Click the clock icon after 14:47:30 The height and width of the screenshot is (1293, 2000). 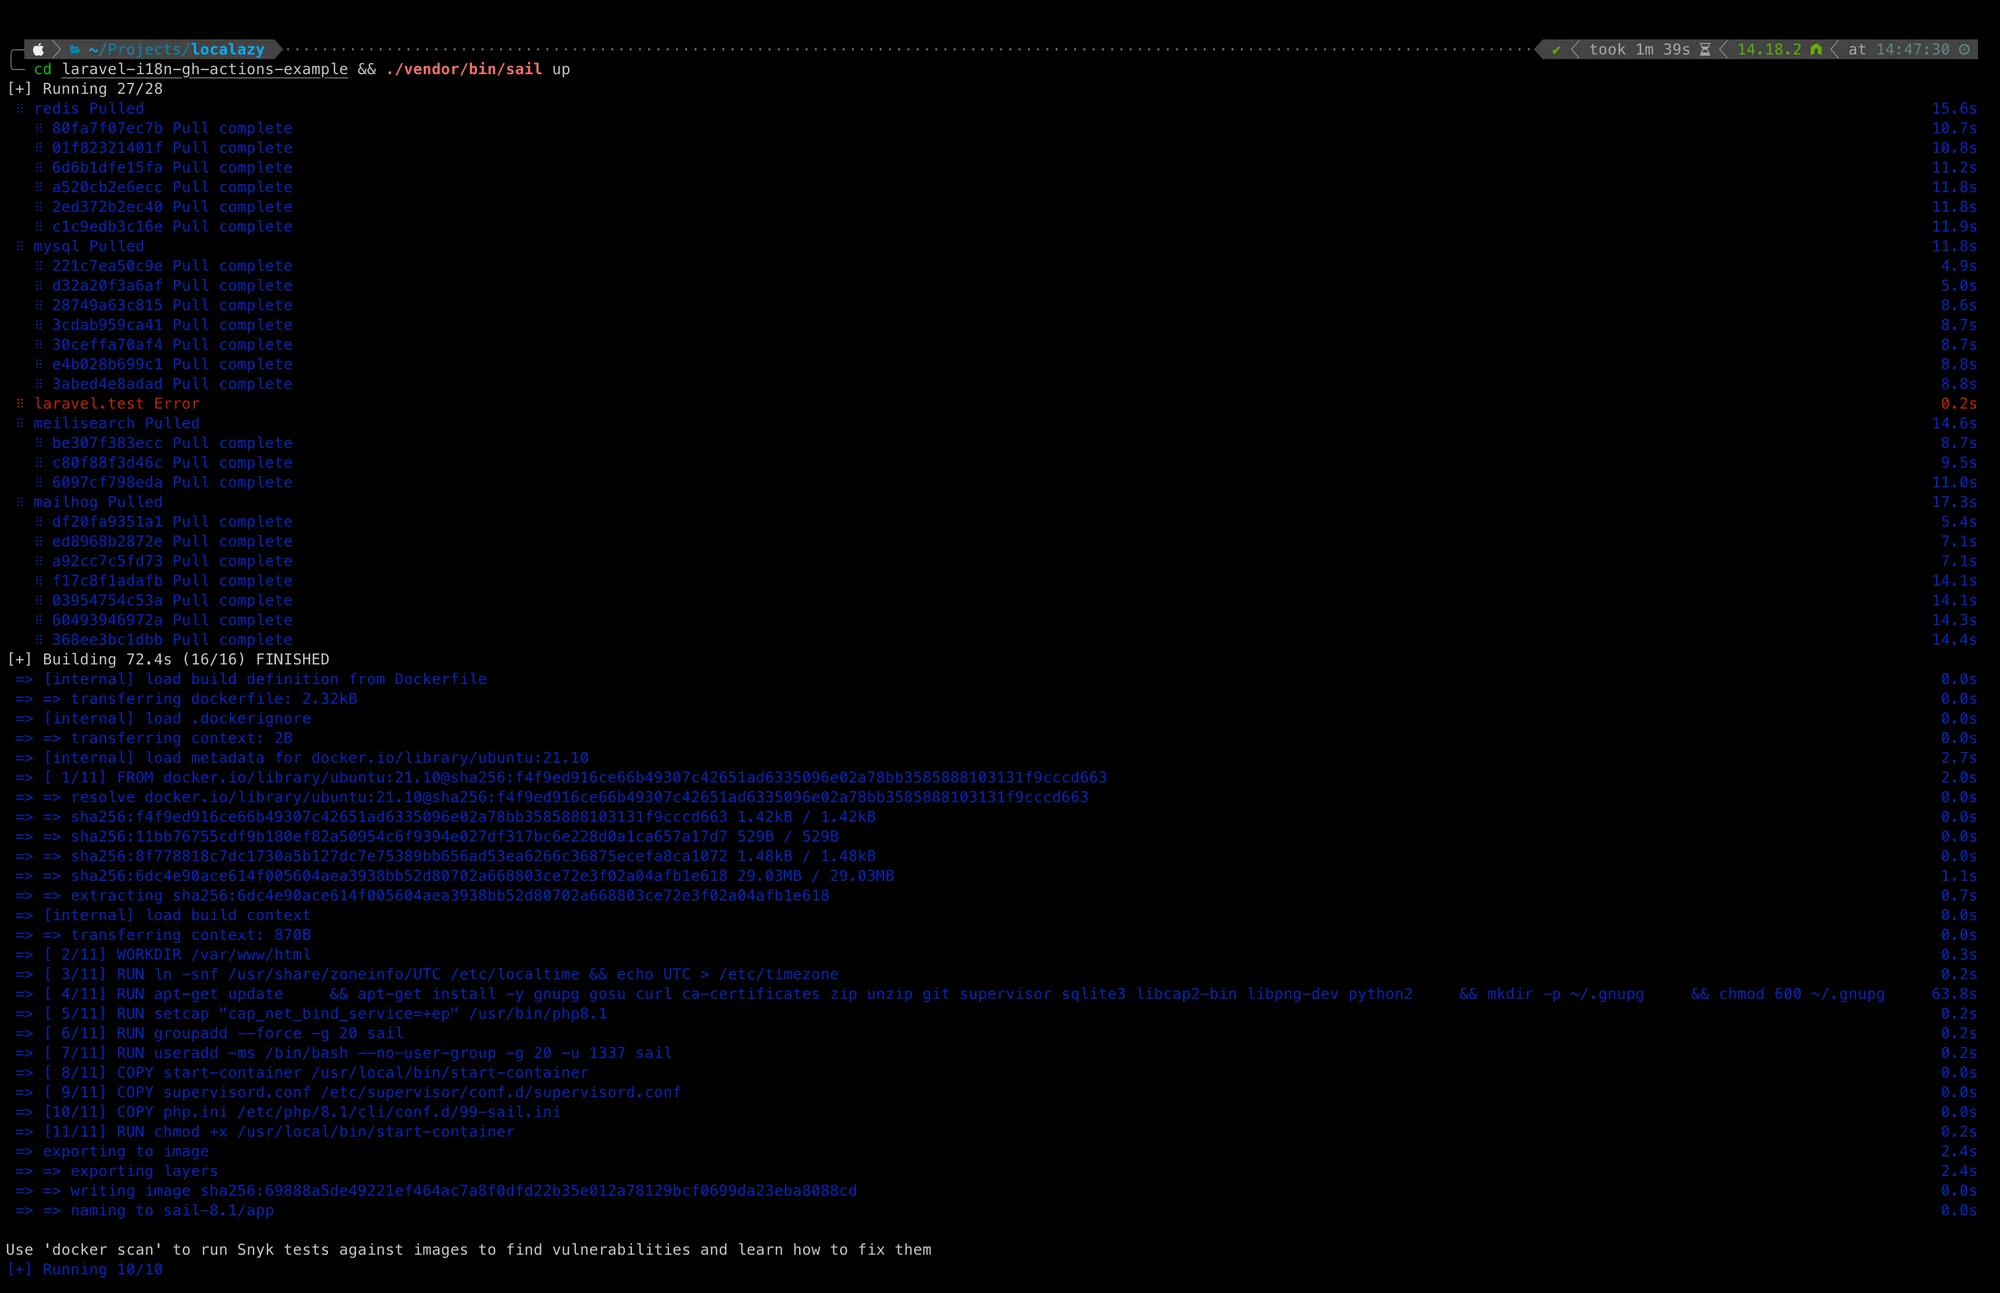(1964, 49)
